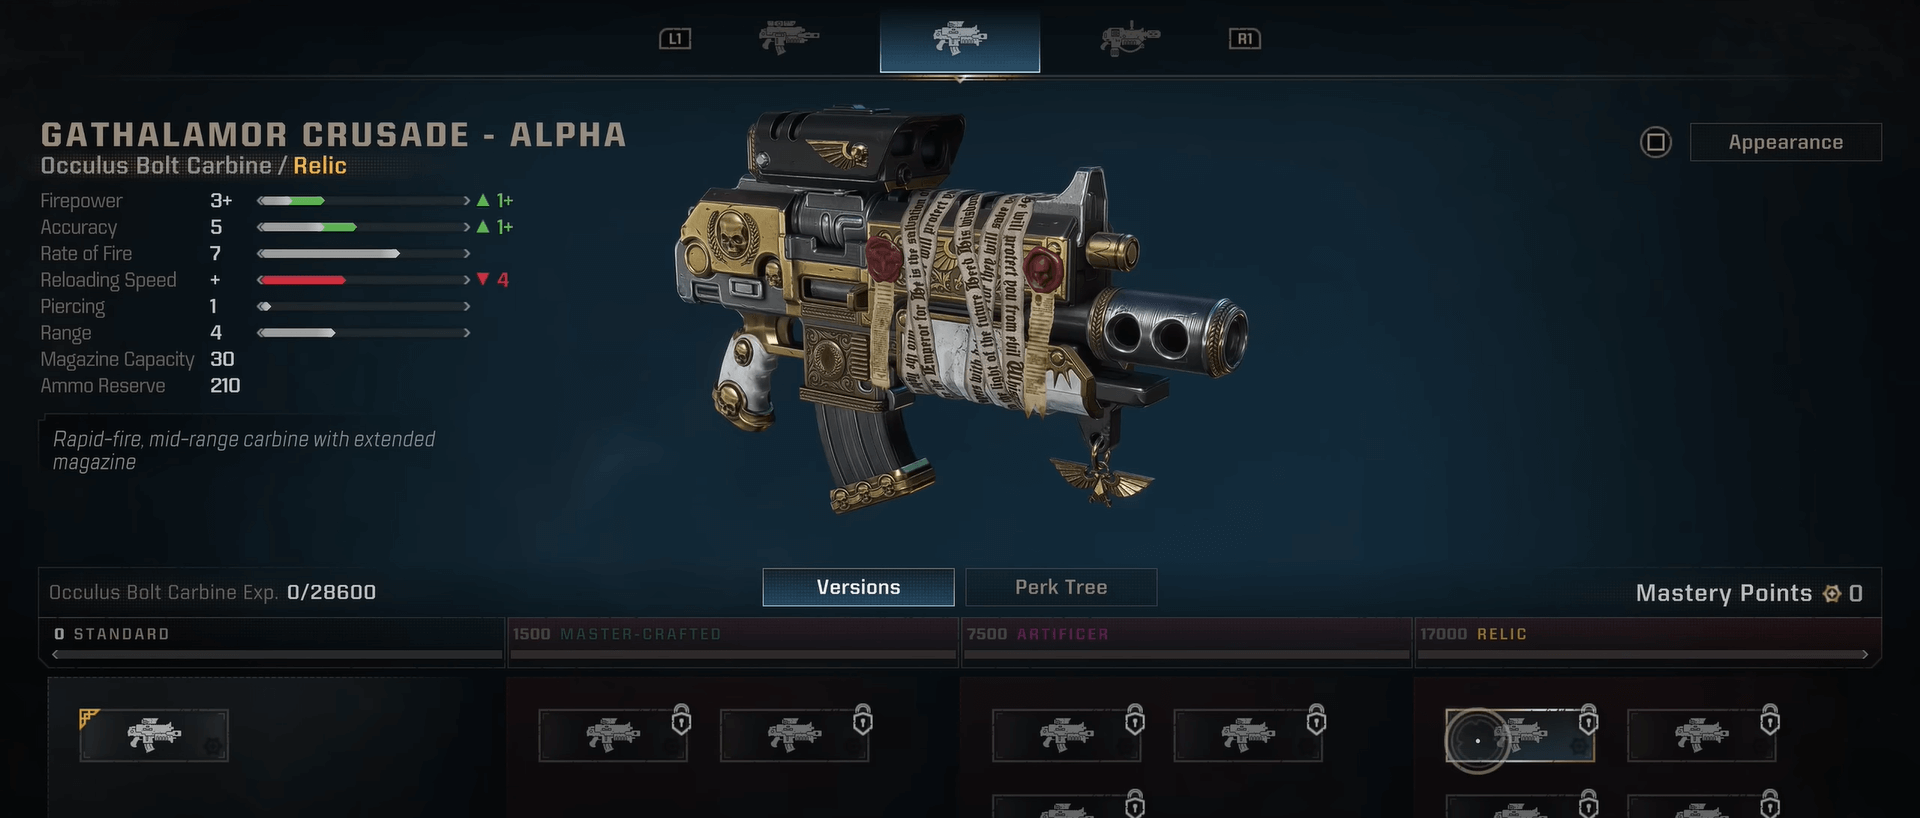The width and height of the screenshot is (1920, 818).
Task: Click the Mastery Points currency icon
Action: pos(1831,594)
